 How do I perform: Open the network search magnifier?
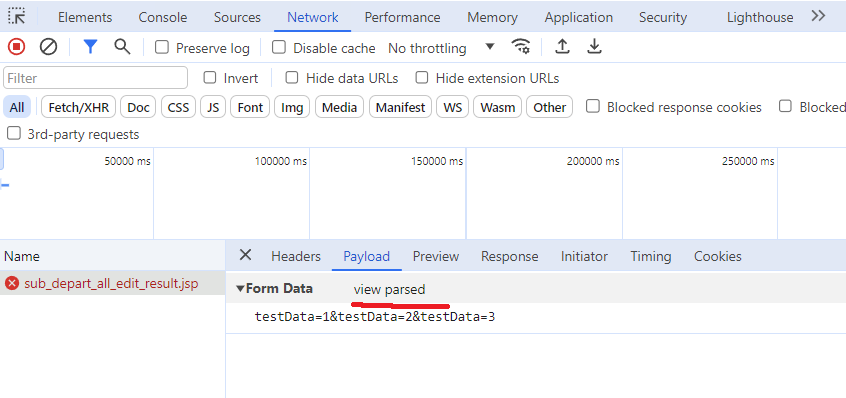point(122,47)
